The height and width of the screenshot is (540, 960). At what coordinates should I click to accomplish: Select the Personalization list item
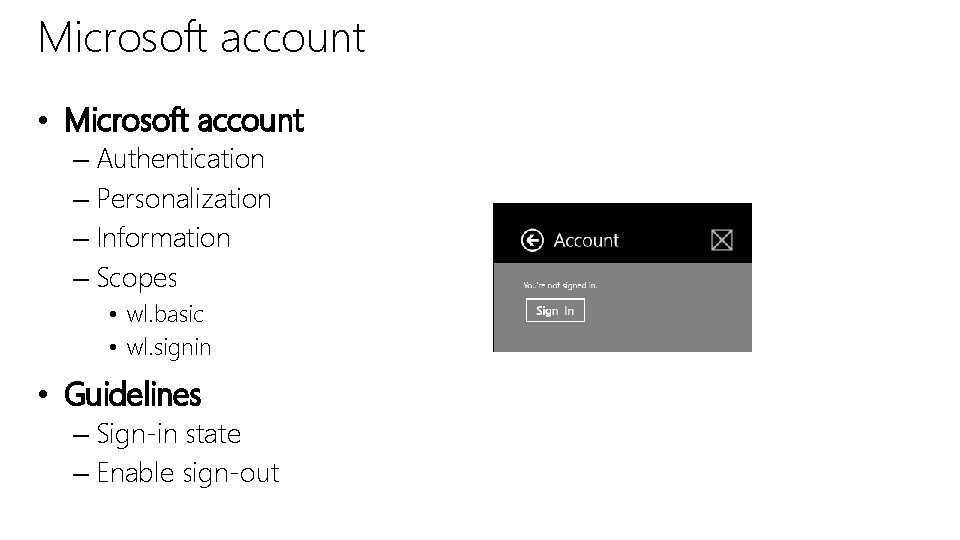tap(184, 199)
